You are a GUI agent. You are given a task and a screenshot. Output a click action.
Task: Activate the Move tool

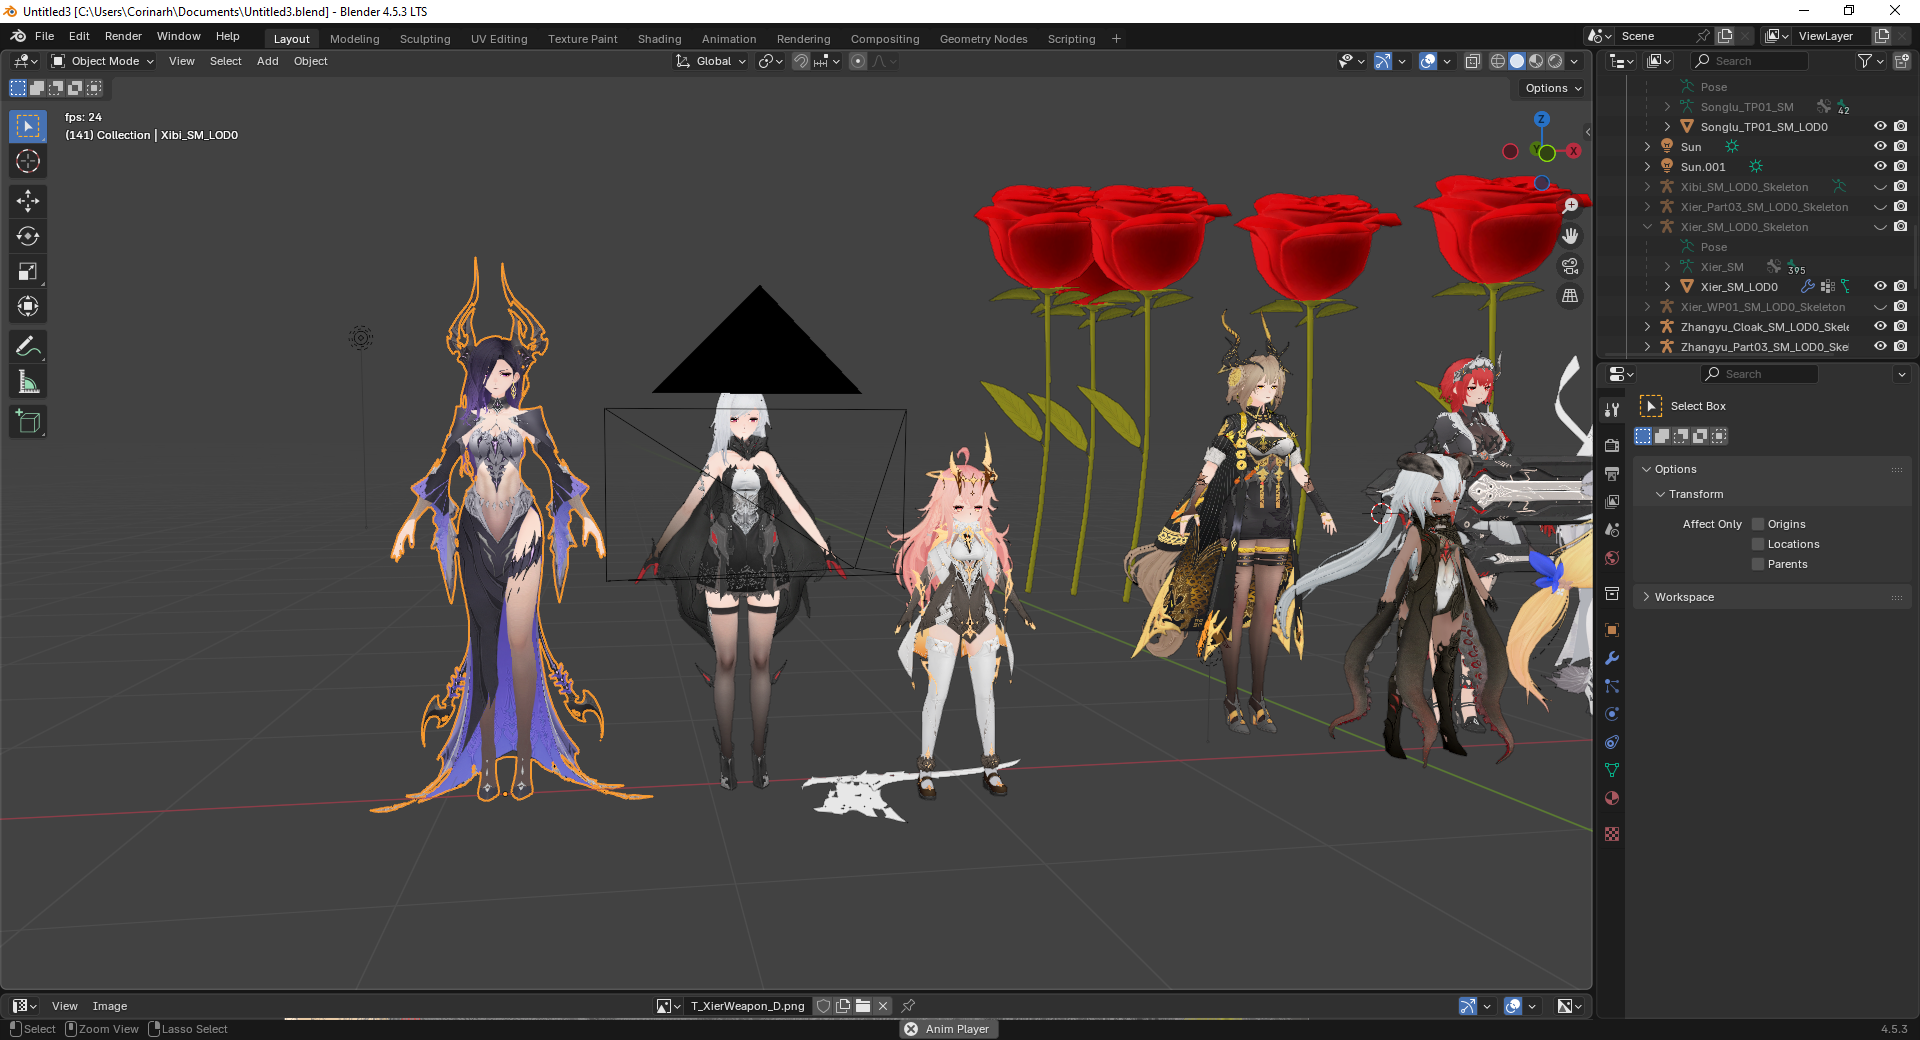point(28,201)
